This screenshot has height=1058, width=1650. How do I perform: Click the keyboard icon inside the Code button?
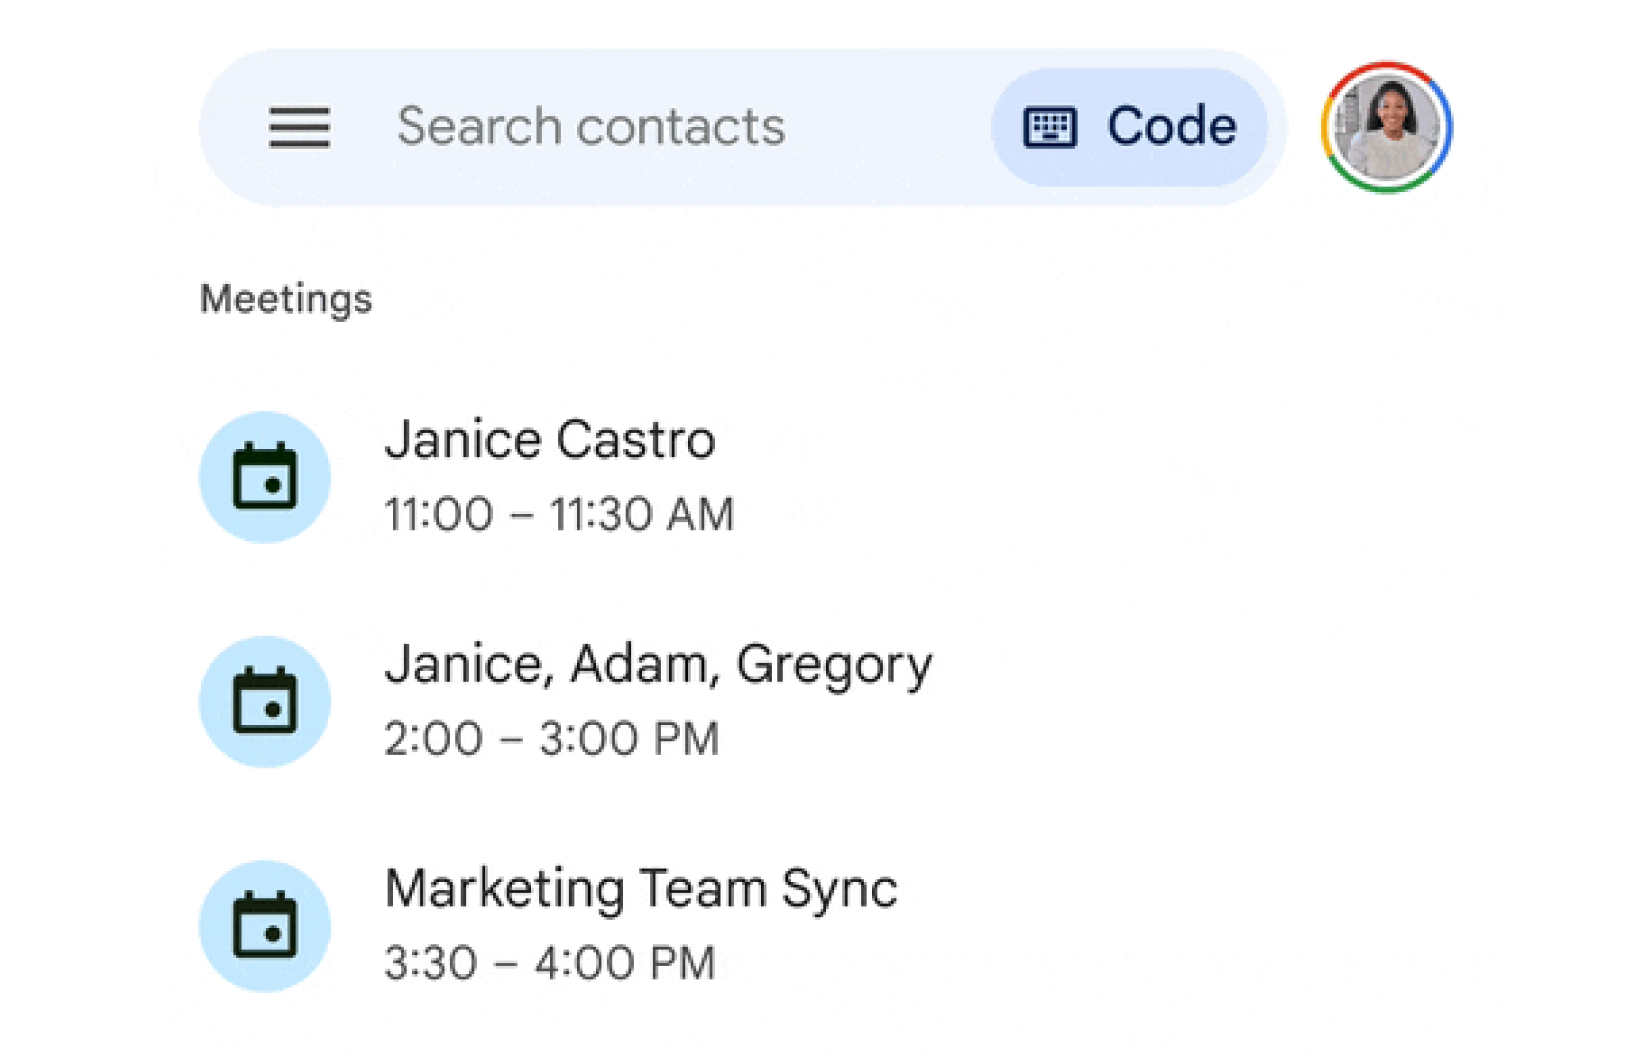click(x=1049, y=128)
